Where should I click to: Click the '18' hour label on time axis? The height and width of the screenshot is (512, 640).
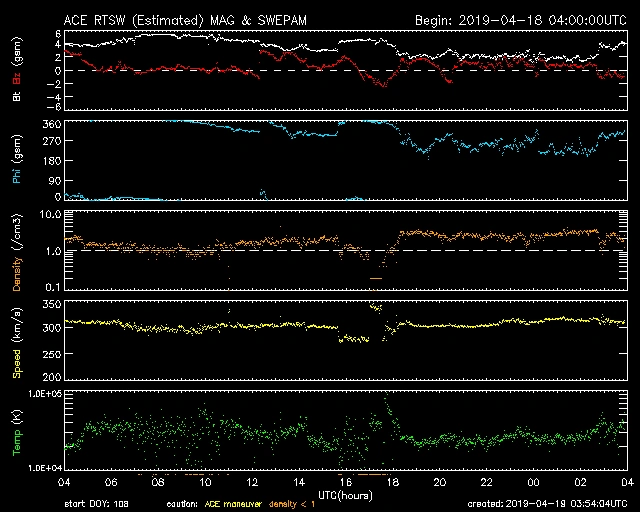(x=393, y=483)
